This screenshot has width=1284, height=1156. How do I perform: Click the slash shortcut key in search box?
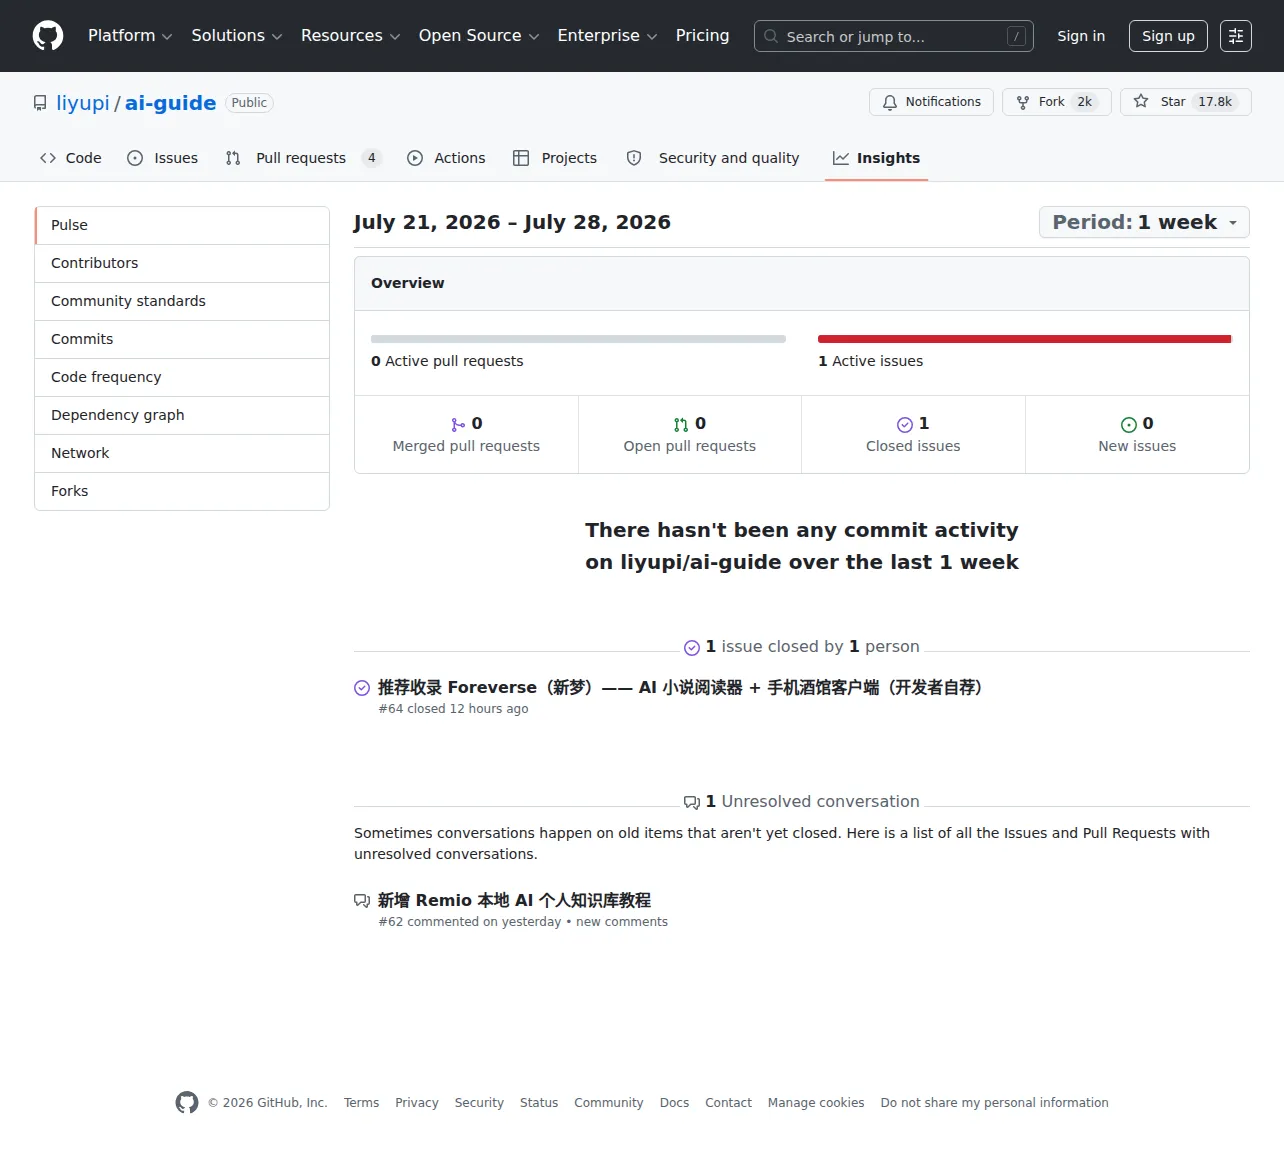pyautogui.click(x=1016, y=36)
